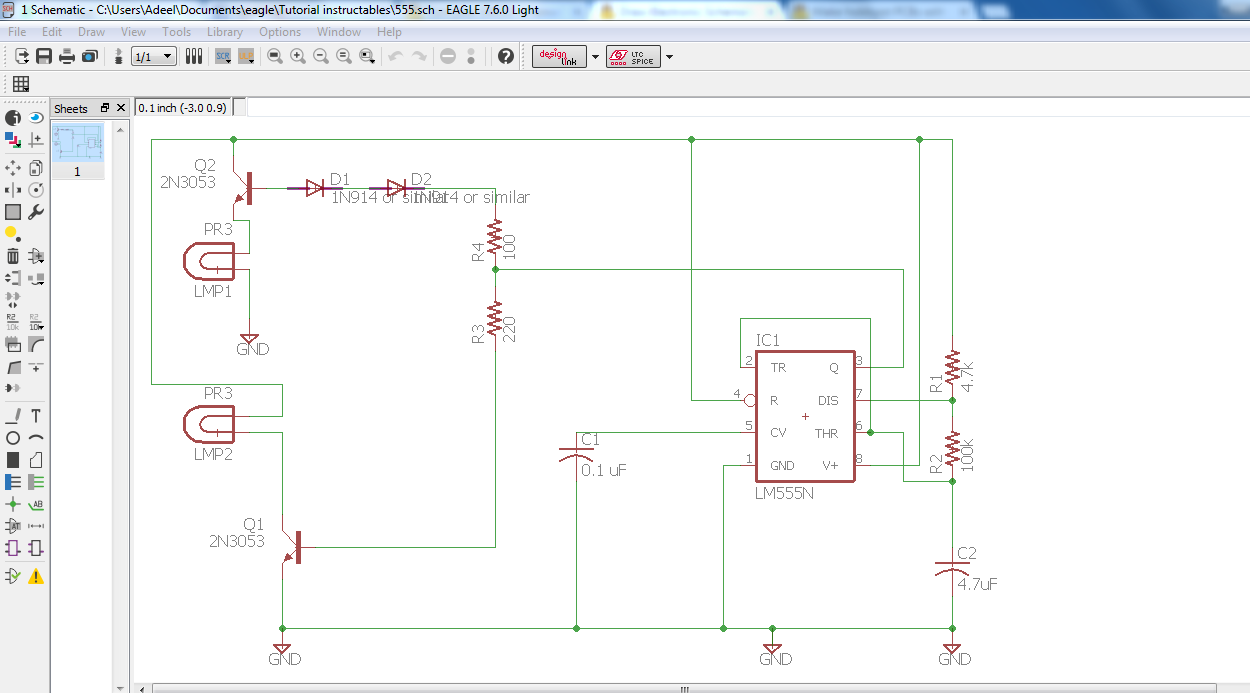
Task: Select the Mirror tool
Action: (x=12, y=189)
